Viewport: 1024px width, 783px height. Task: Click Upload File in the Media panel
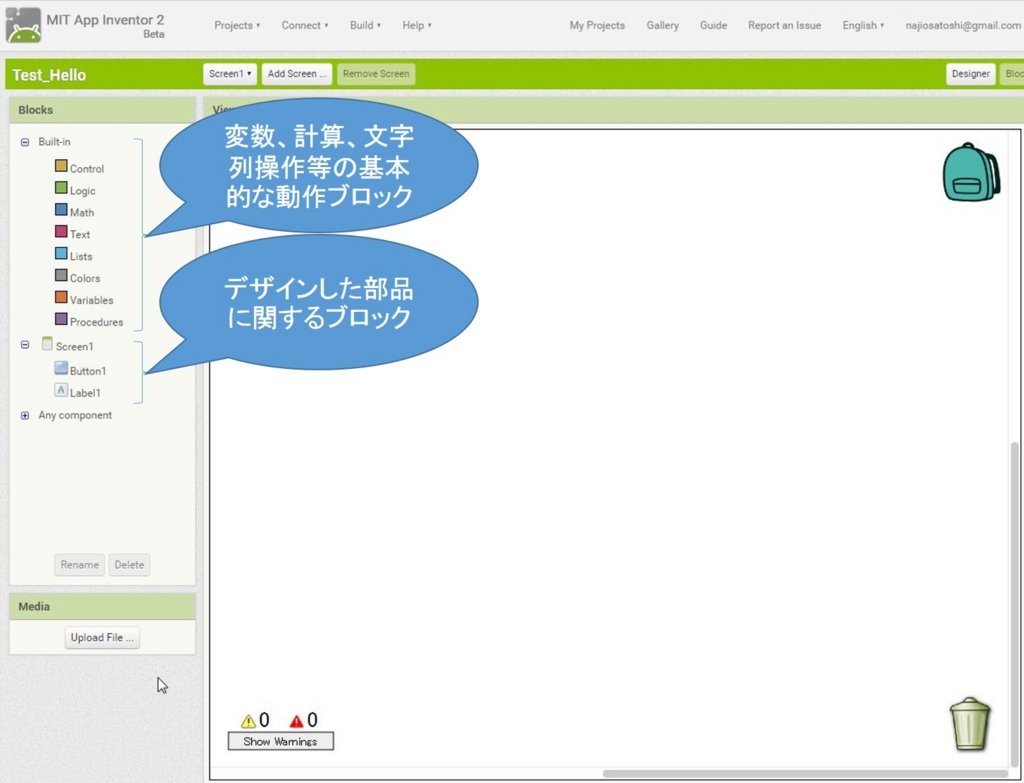pos(101,637)
